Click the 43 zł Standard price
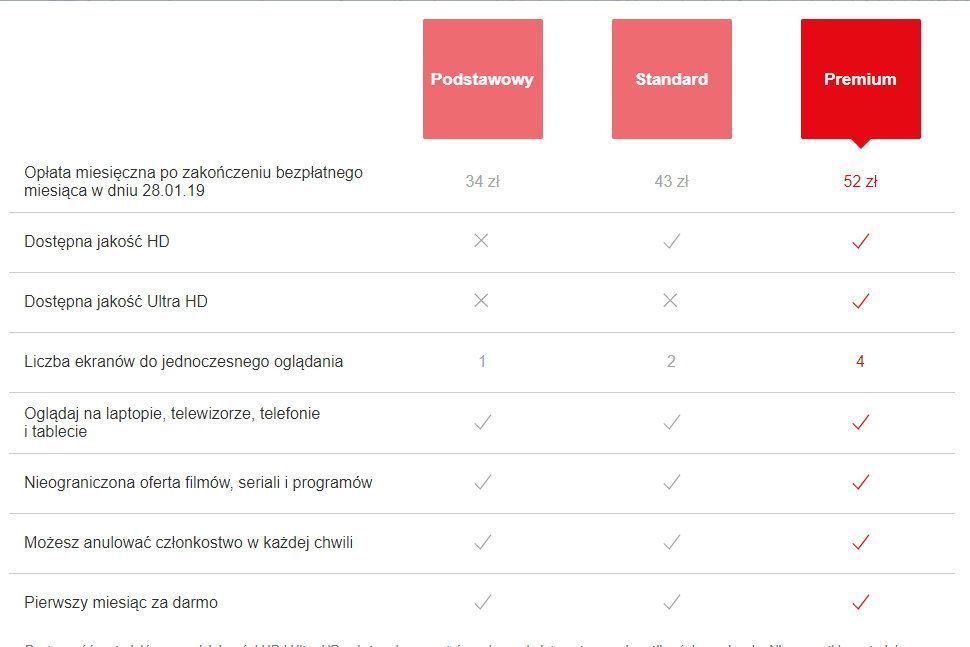970x647 pixels. [671, 181]
